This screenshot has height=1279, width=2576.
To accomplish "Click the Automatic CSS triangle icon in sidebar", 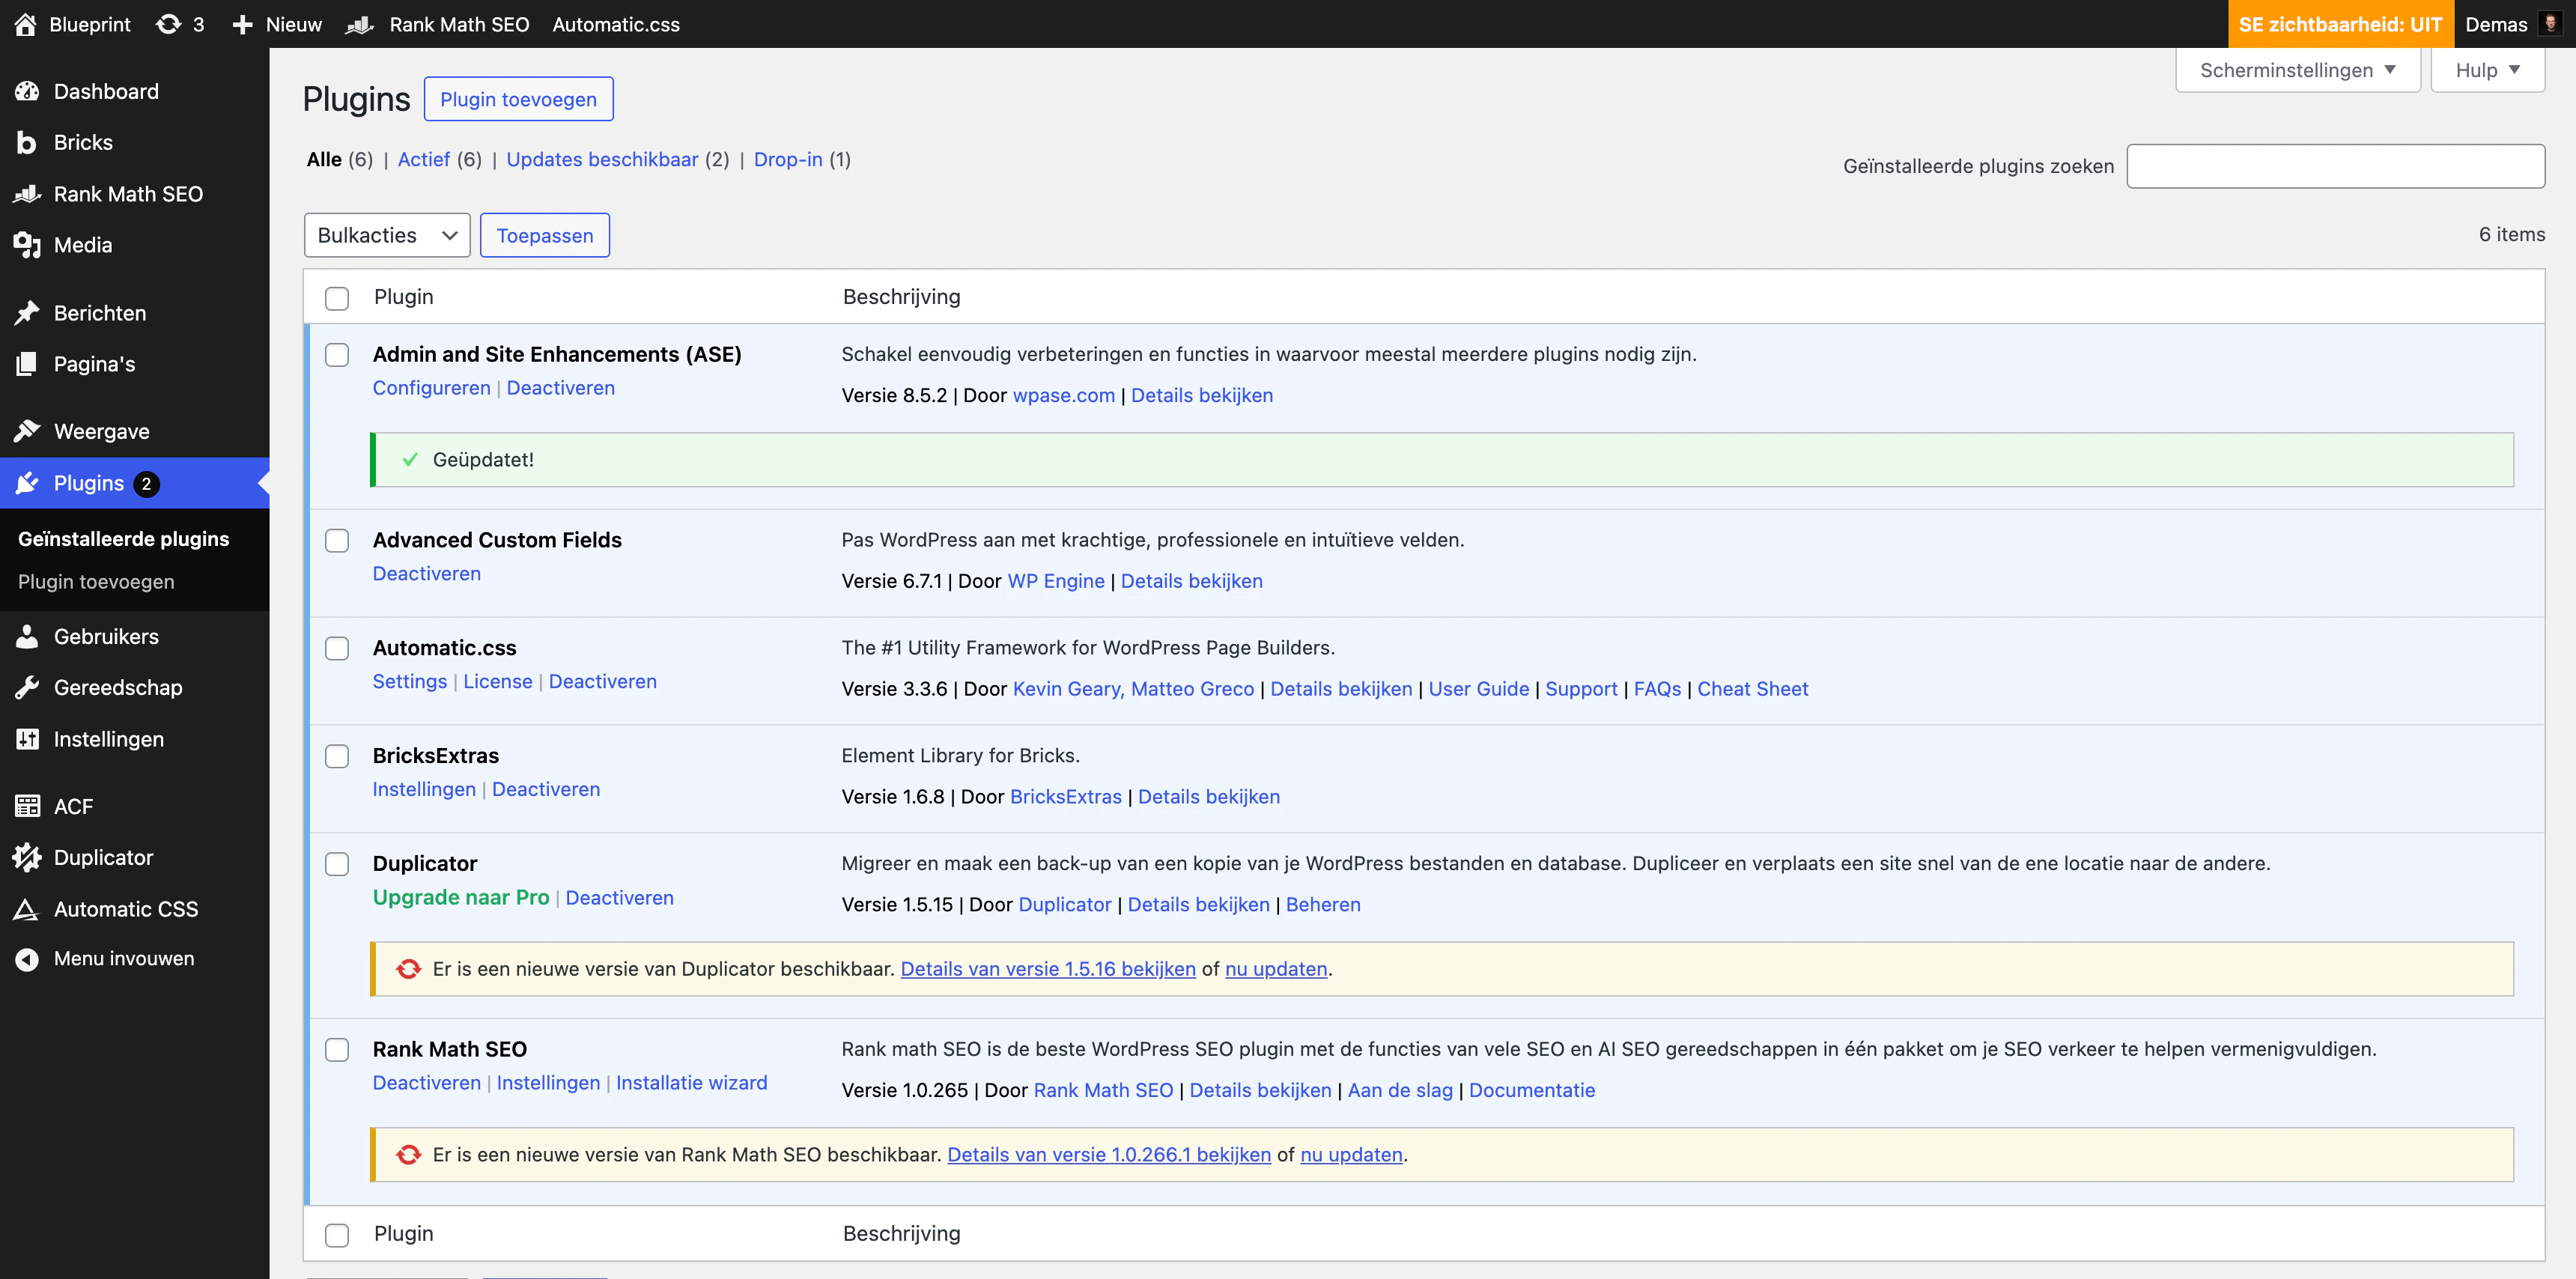I will [26, 909].
